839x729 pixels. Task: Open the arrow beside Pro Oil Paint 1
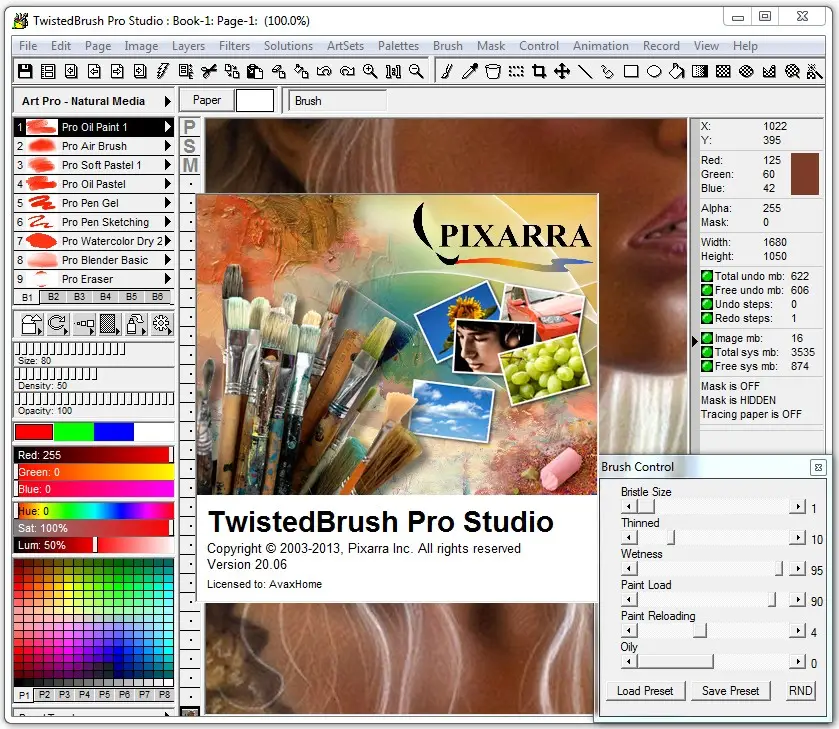(167, 127)
